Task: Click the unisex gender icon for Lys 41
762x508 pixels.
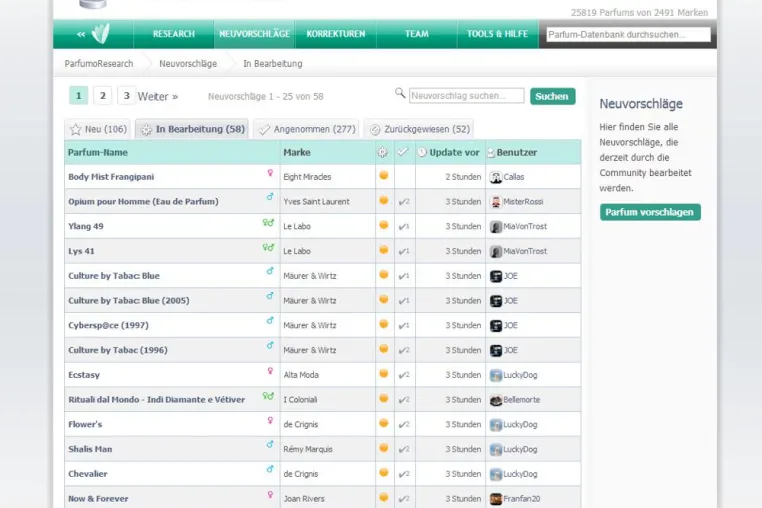Action: (268, 247)
